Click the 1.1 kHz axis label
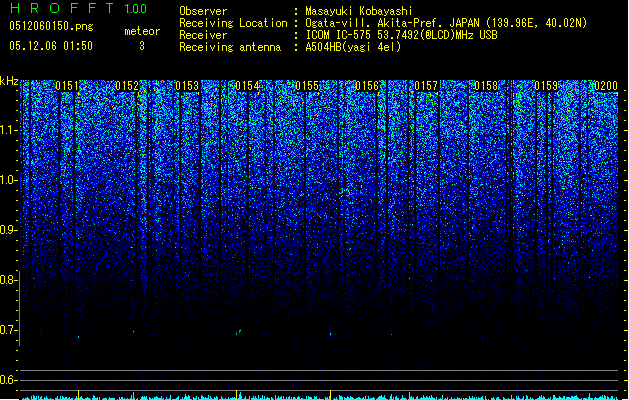Image resolution: width=629 pixels, height=400 pixels. pyautogui.click(x=9, y=130)
